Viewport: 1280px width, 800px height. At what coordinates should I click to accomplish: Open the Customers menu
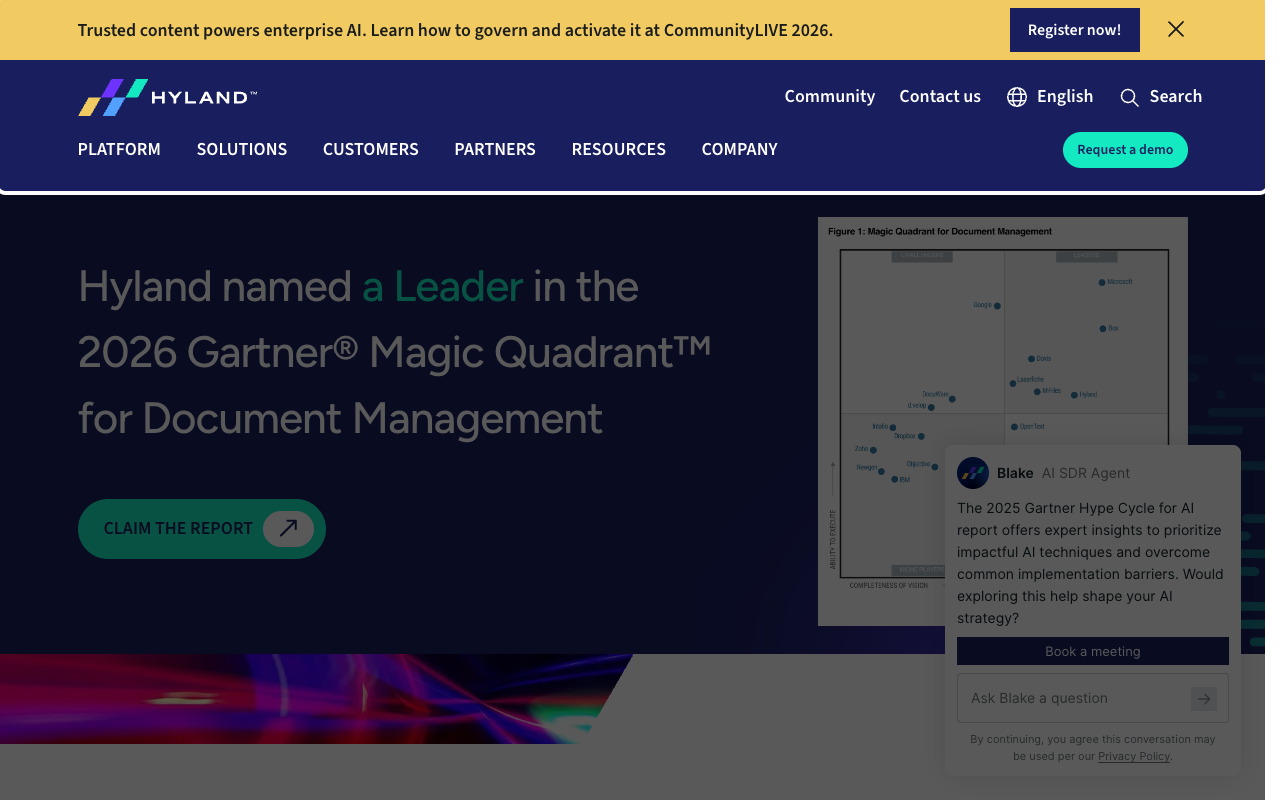(x=371, y=149)
